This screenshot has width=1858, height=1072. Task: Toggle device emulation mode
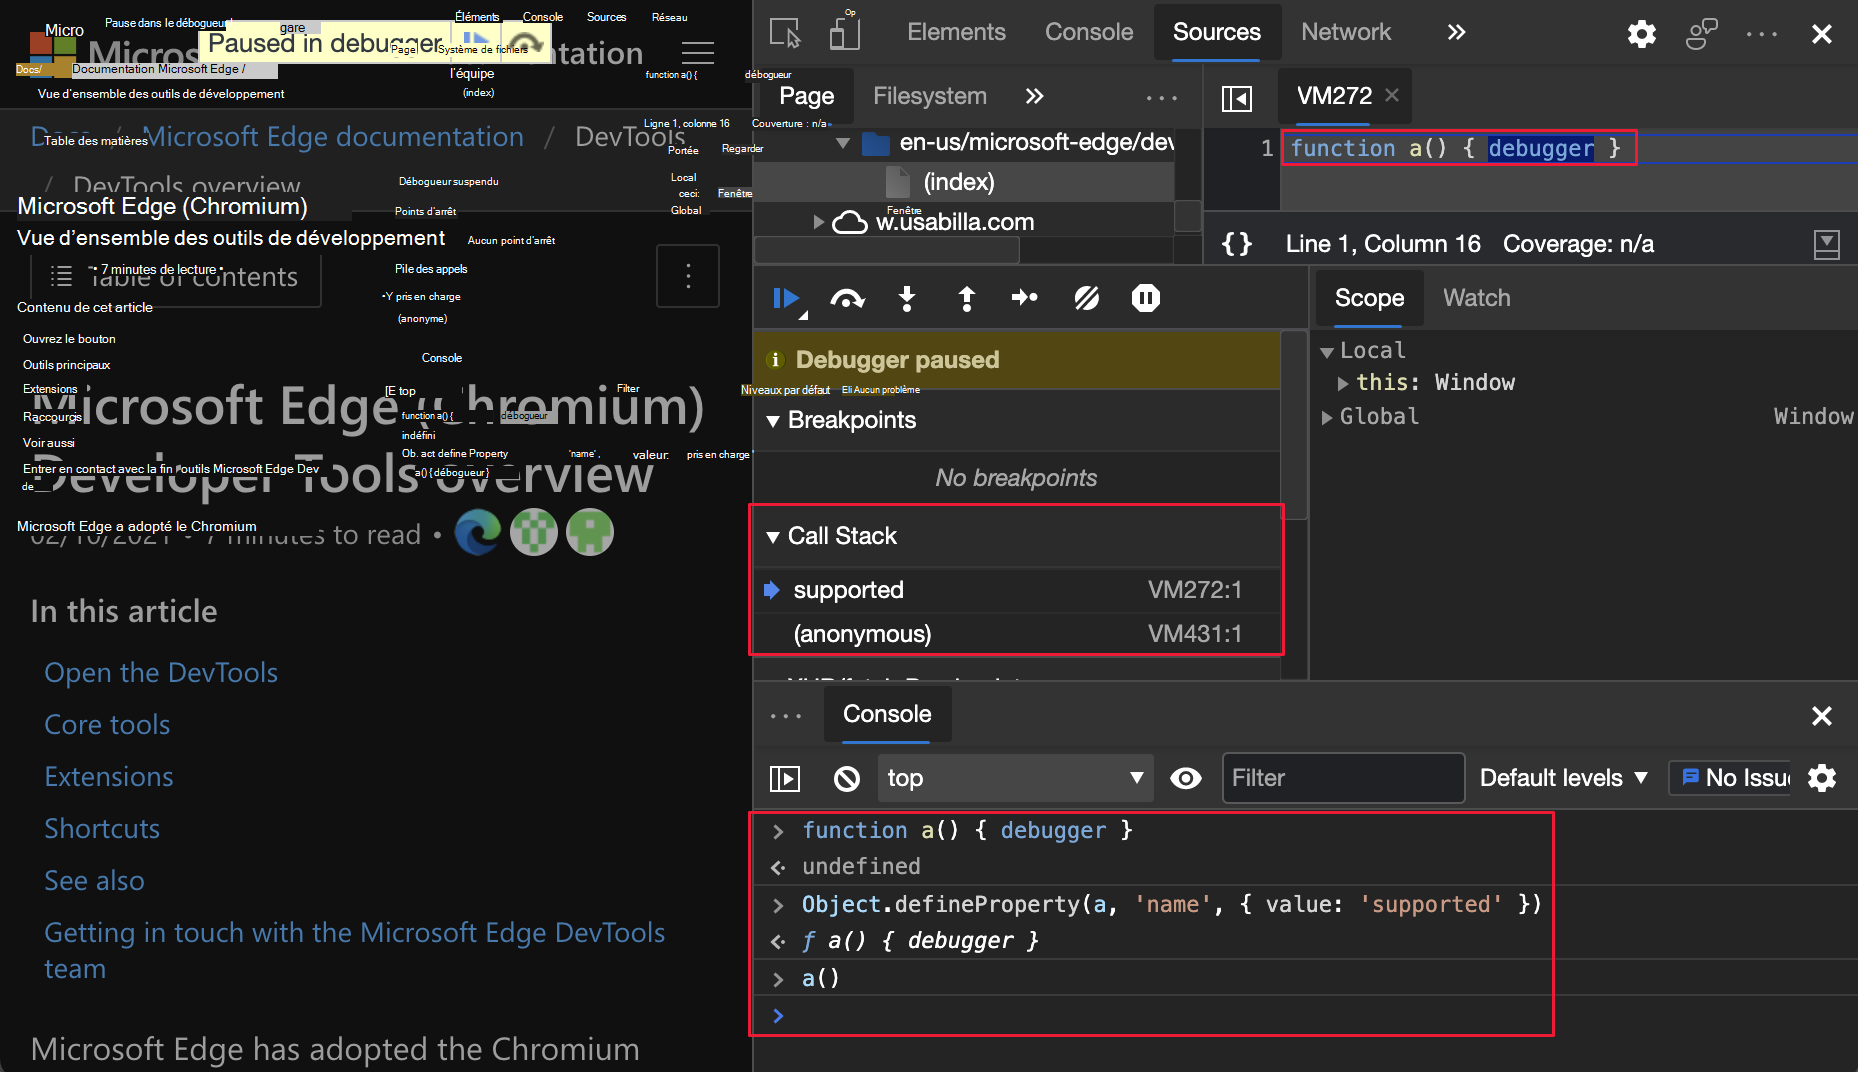tap(845, 33)
